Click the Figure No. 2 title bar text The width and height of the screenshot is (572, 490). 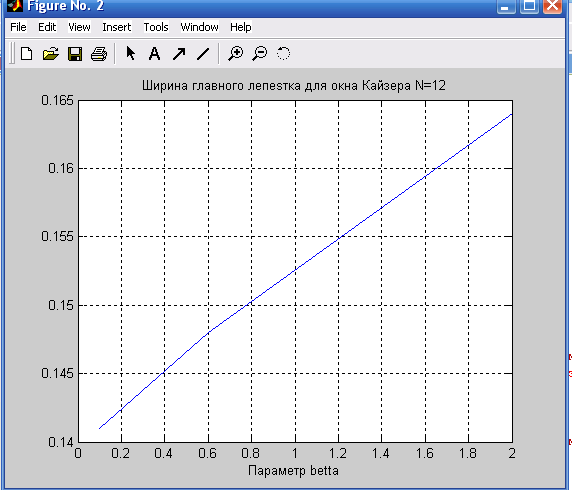tap(66, 6)
